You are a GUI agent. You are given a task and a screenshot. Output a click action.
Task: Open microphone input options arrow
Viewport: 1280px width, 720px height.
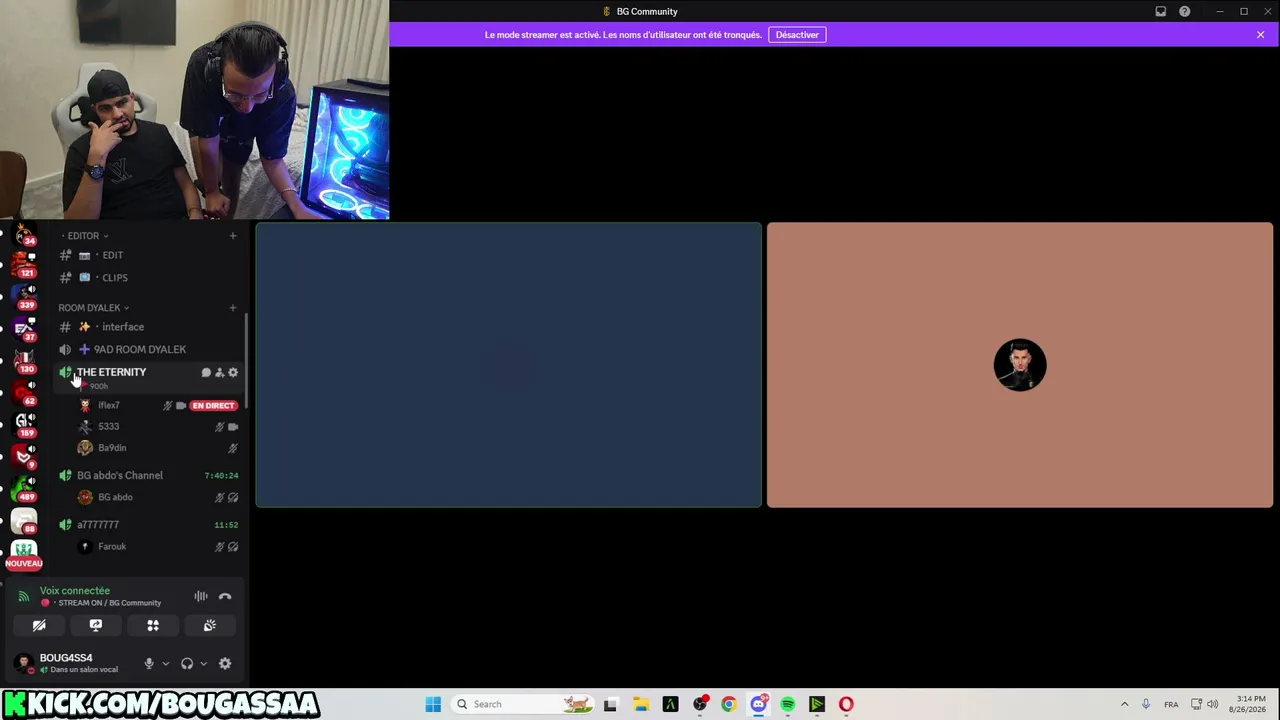(x=165, y=664)
